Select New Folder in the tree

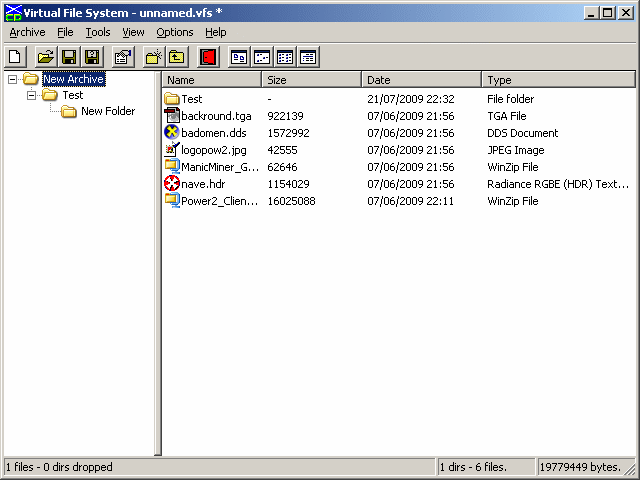click(108, 111)
